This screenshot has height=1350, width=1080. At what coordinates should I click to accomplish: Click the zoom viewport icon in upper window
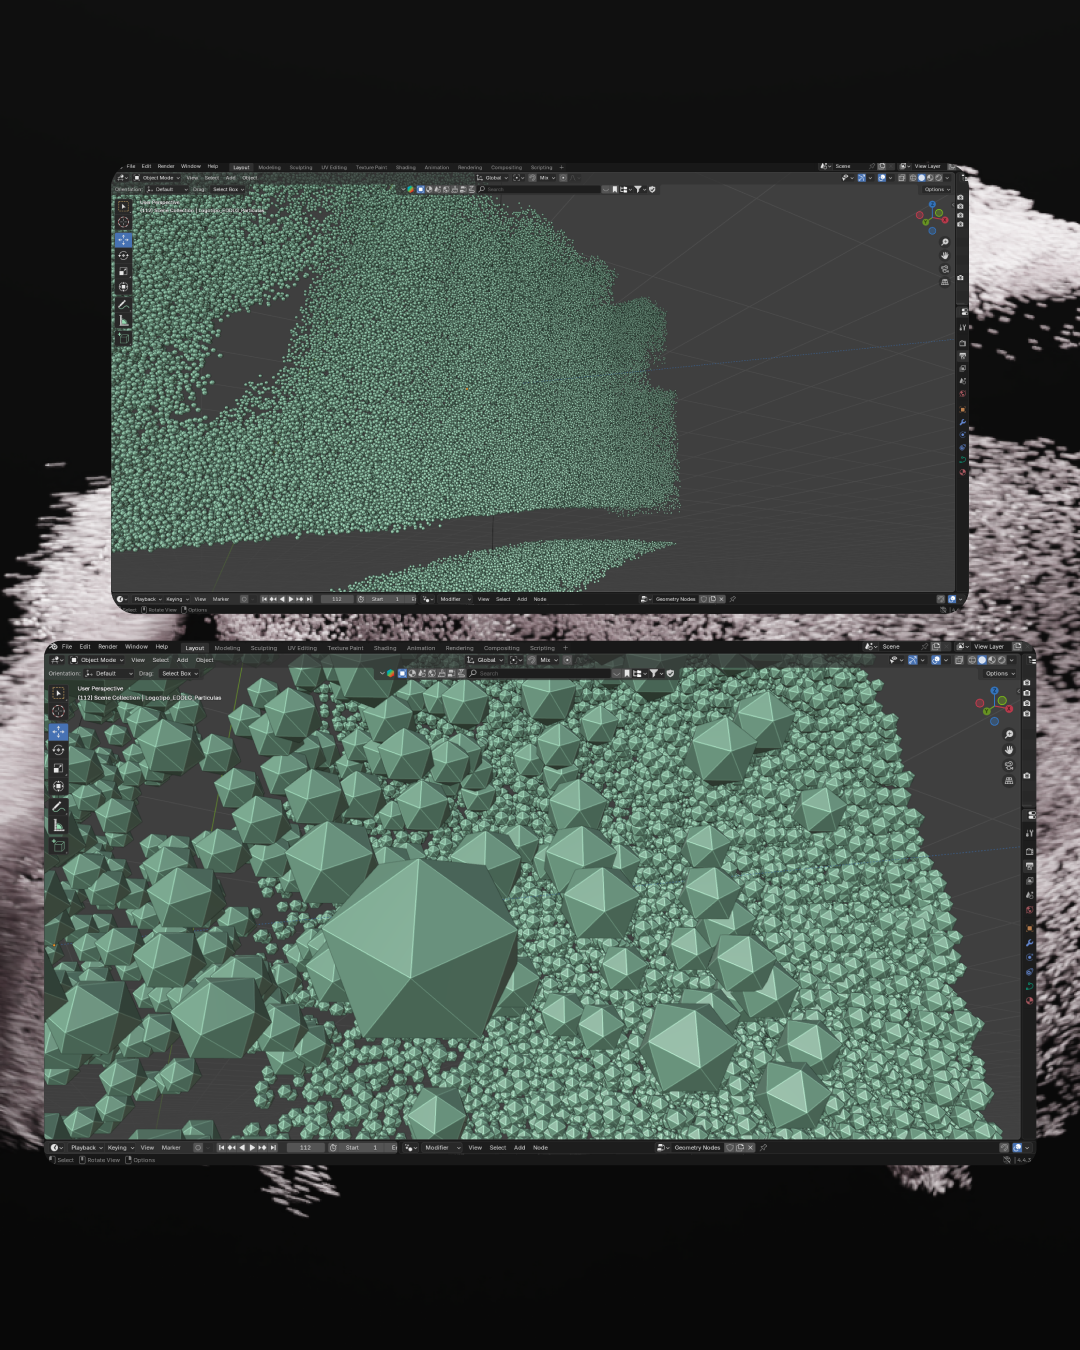944,242
